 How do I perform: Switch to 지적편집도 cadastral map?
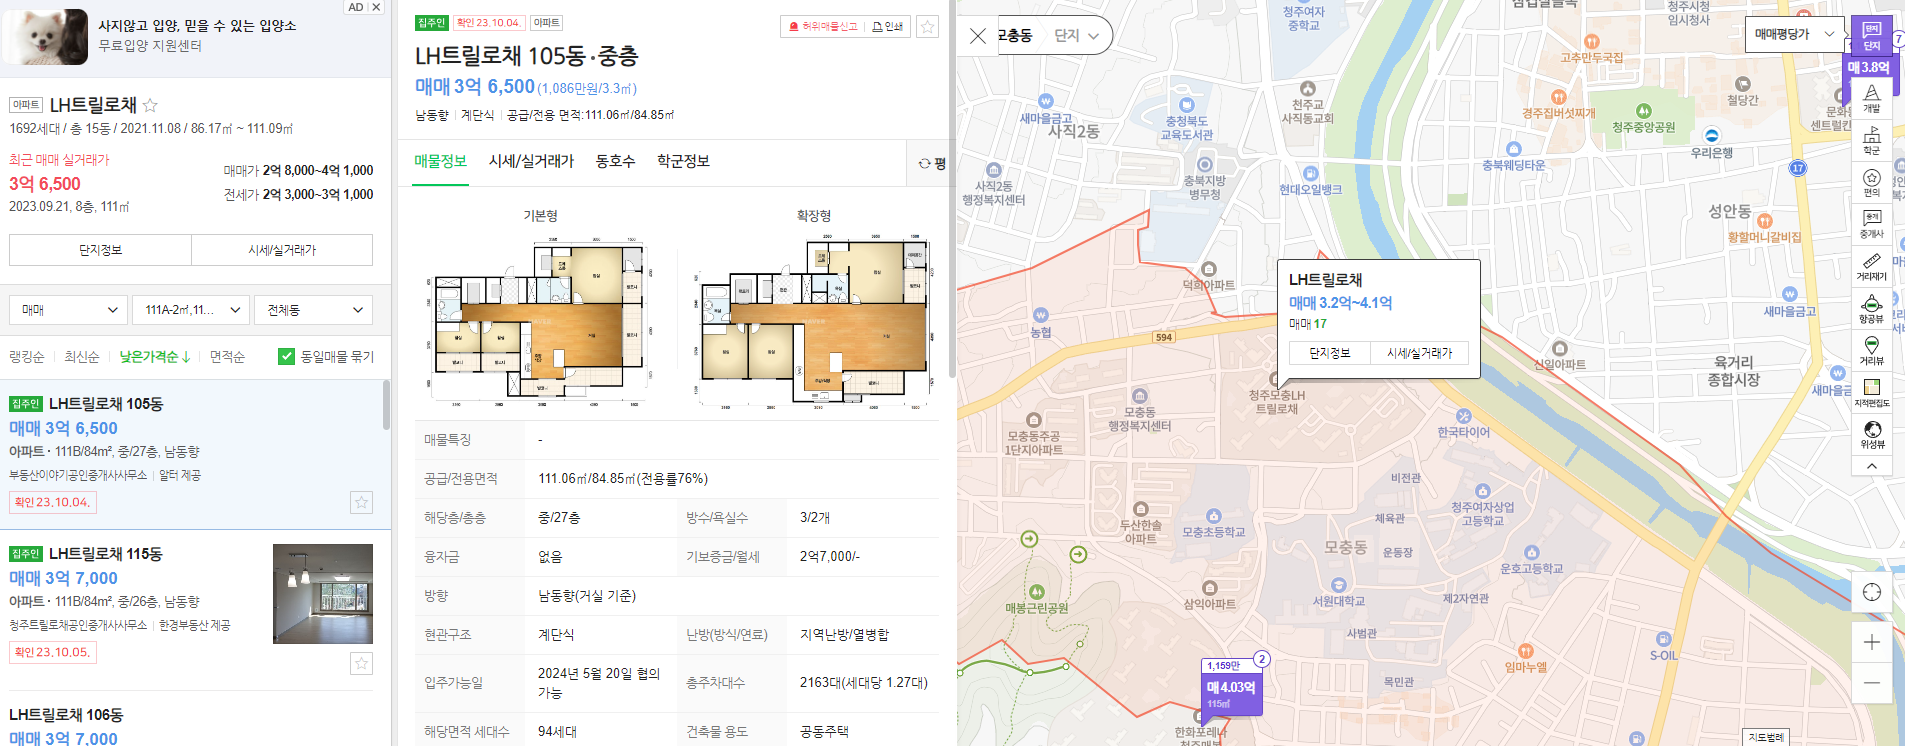(x=1871, y=393)
